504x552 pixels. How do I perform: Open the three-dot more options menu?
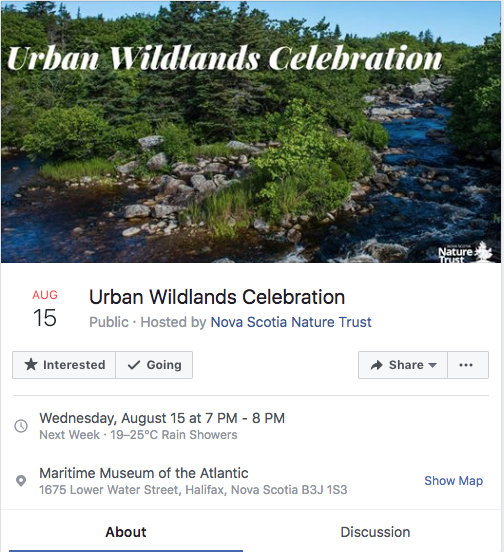(468, 365)
